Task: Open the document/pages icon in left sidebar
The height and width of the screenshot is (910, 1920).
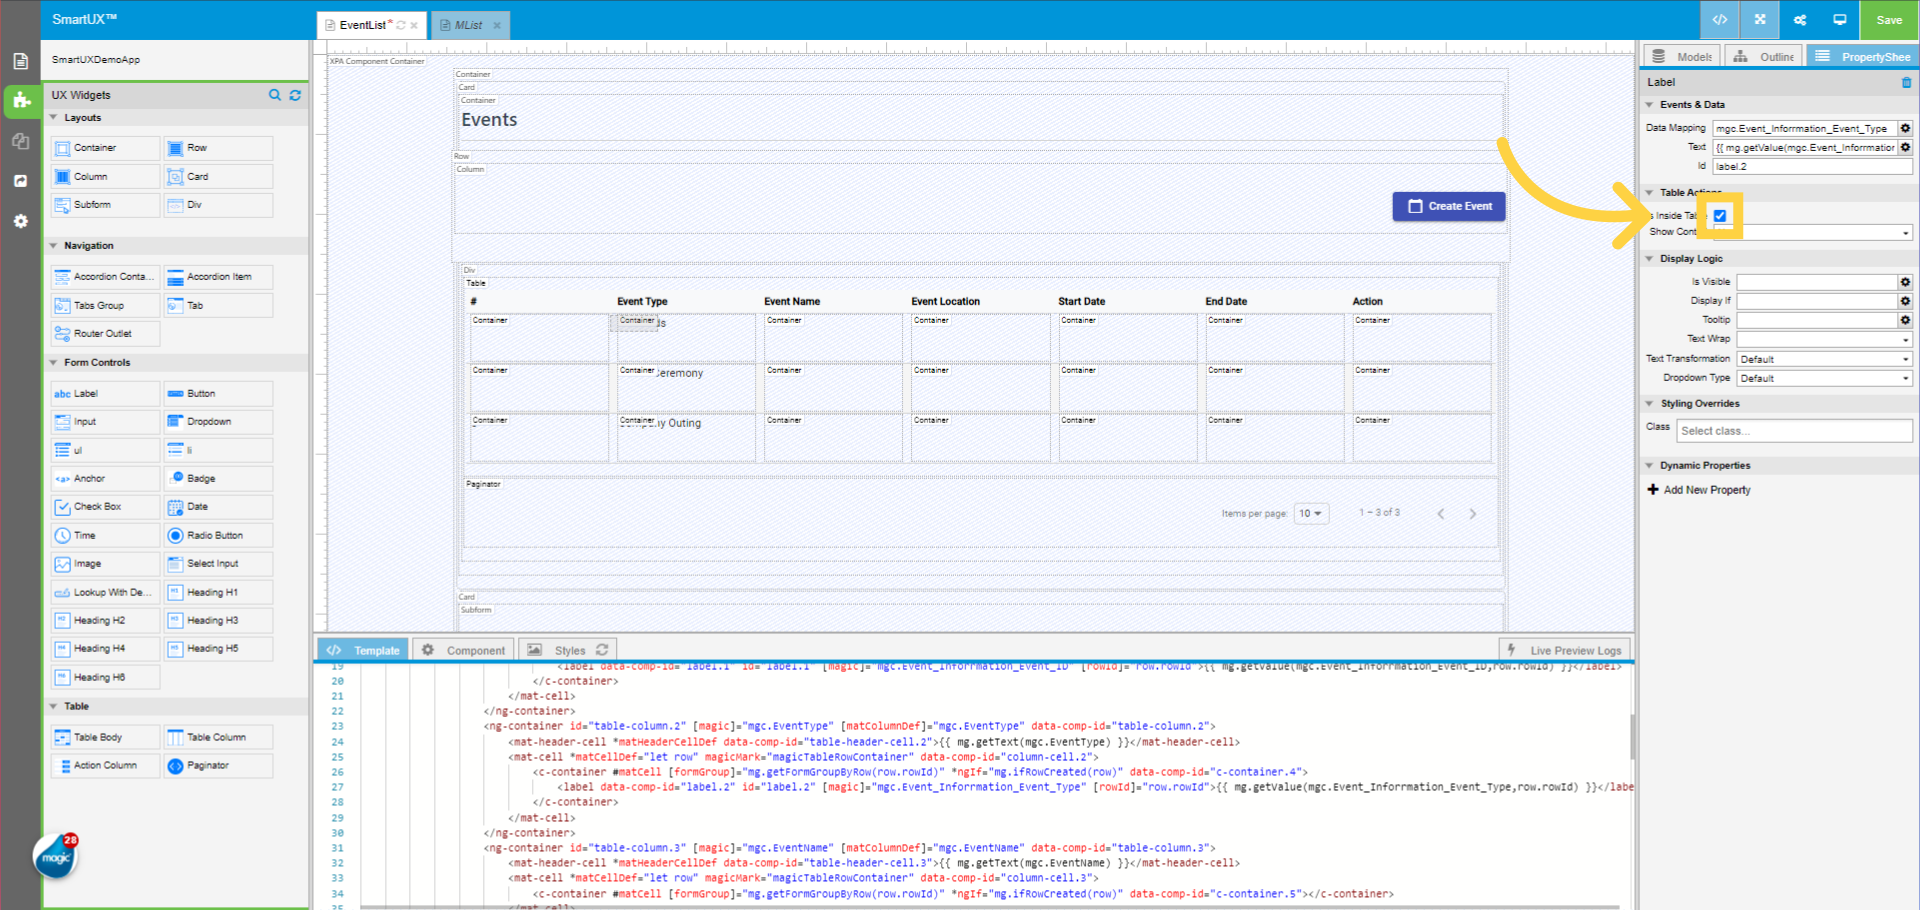Action: [21, 60]
